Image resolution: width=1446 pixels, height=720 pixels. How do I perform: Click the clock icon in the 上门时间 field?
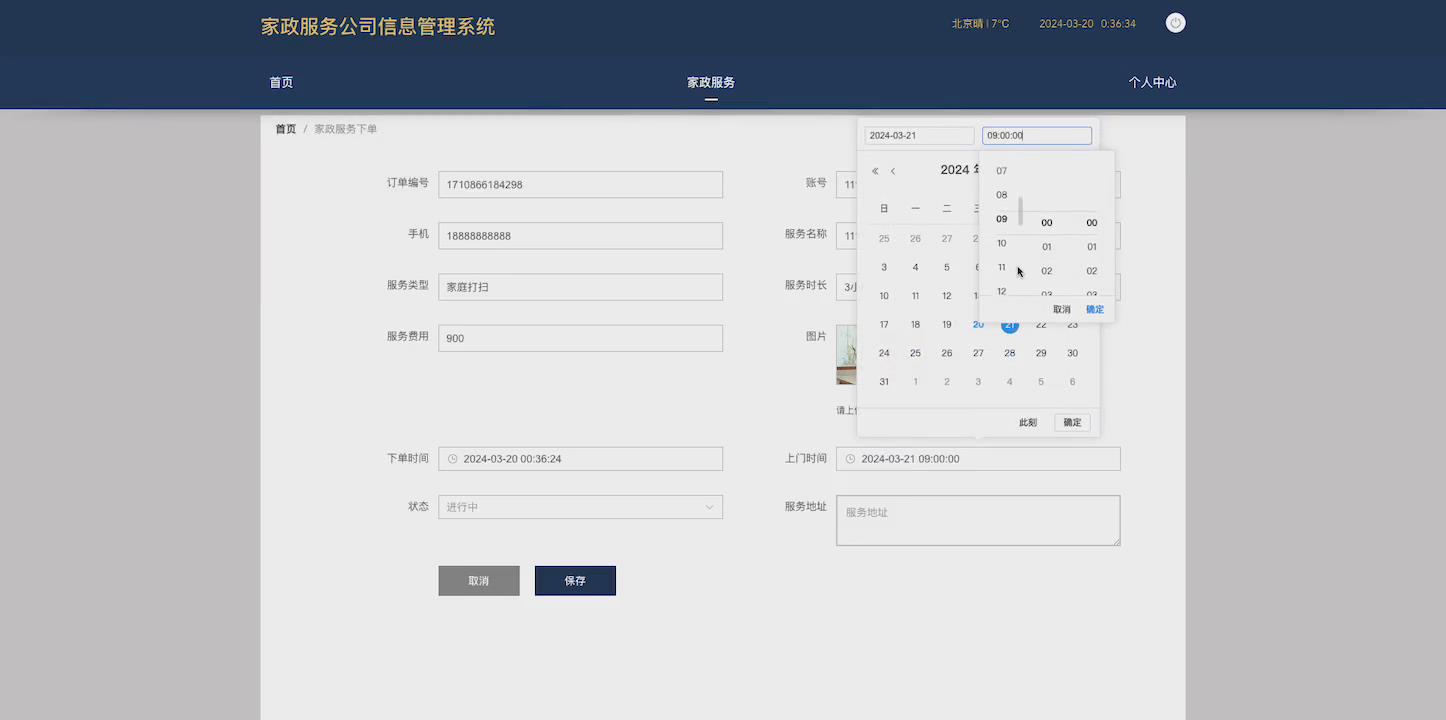click(x=849, y=458)
